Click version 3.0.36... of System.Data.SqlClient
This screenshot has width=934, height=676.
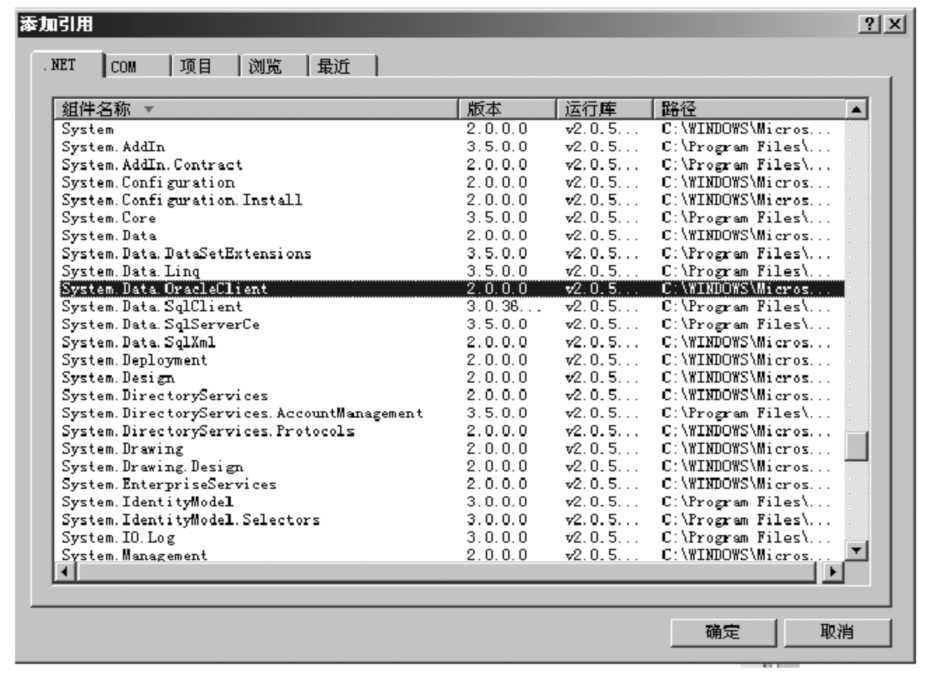pos(504,307)
